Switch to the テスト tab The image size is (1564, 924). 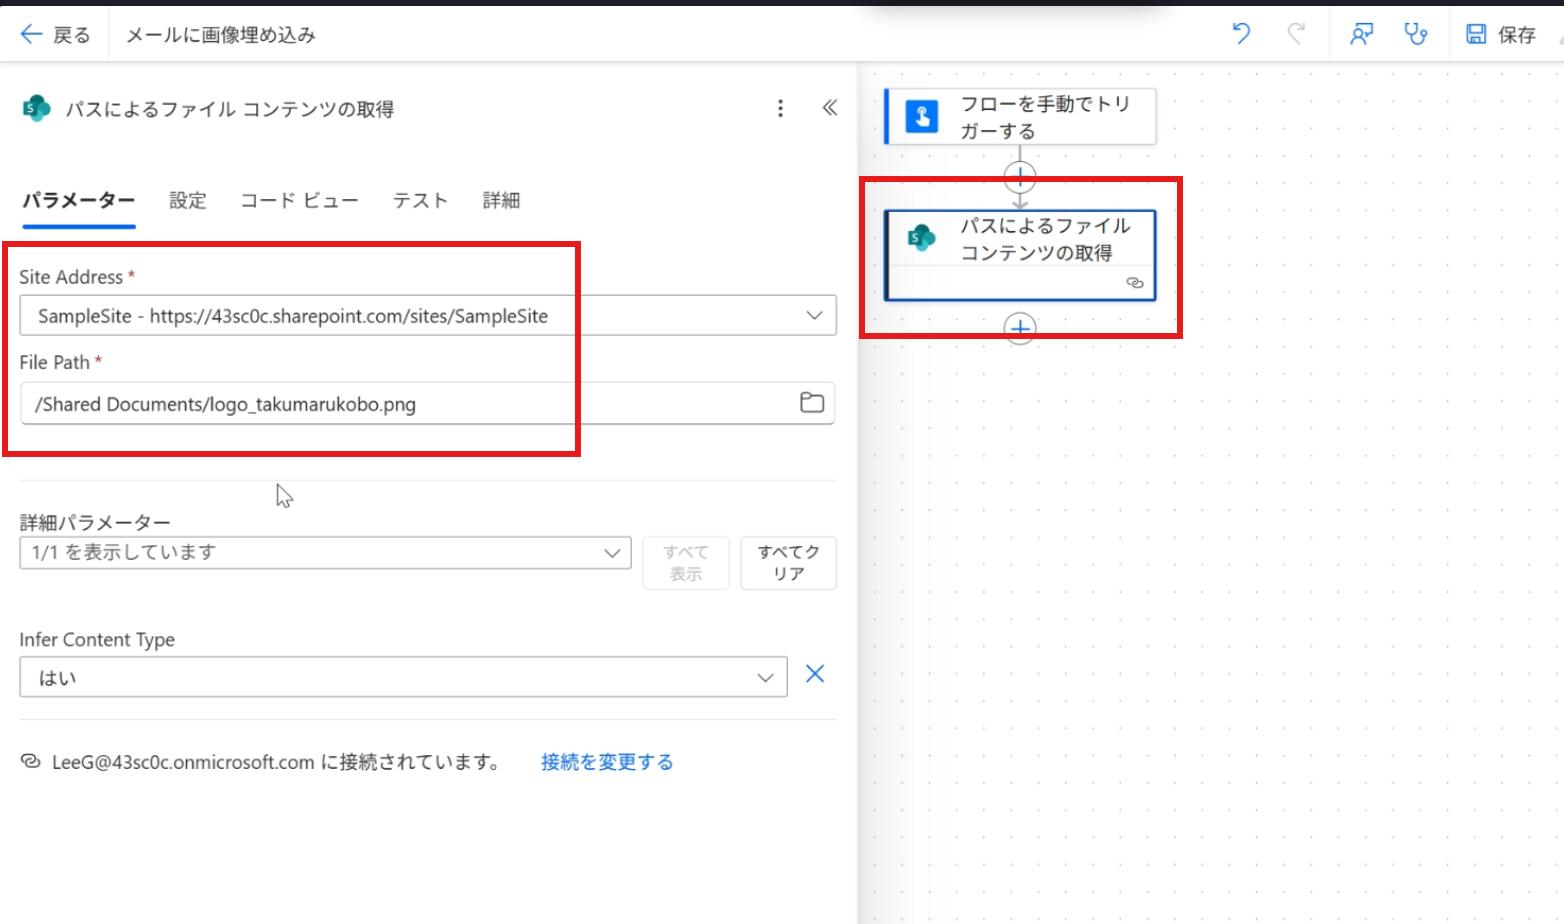[419, 200]
